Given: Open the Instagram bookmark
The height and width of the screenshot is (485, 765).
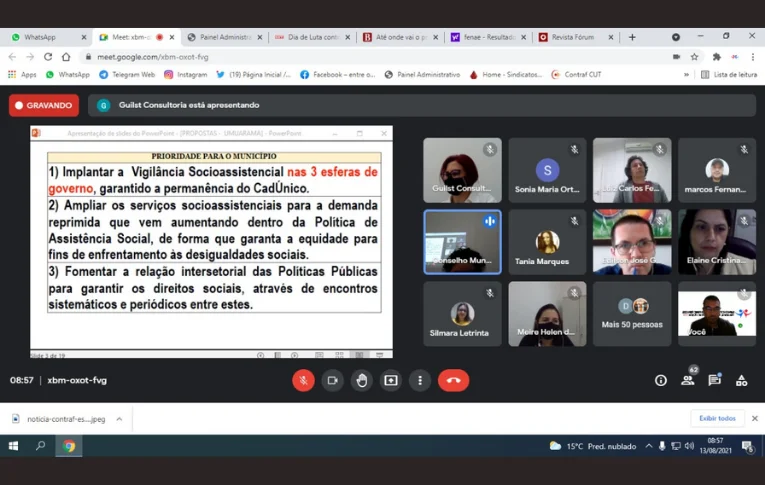Looking at the screenshot, I should (185, 75).
